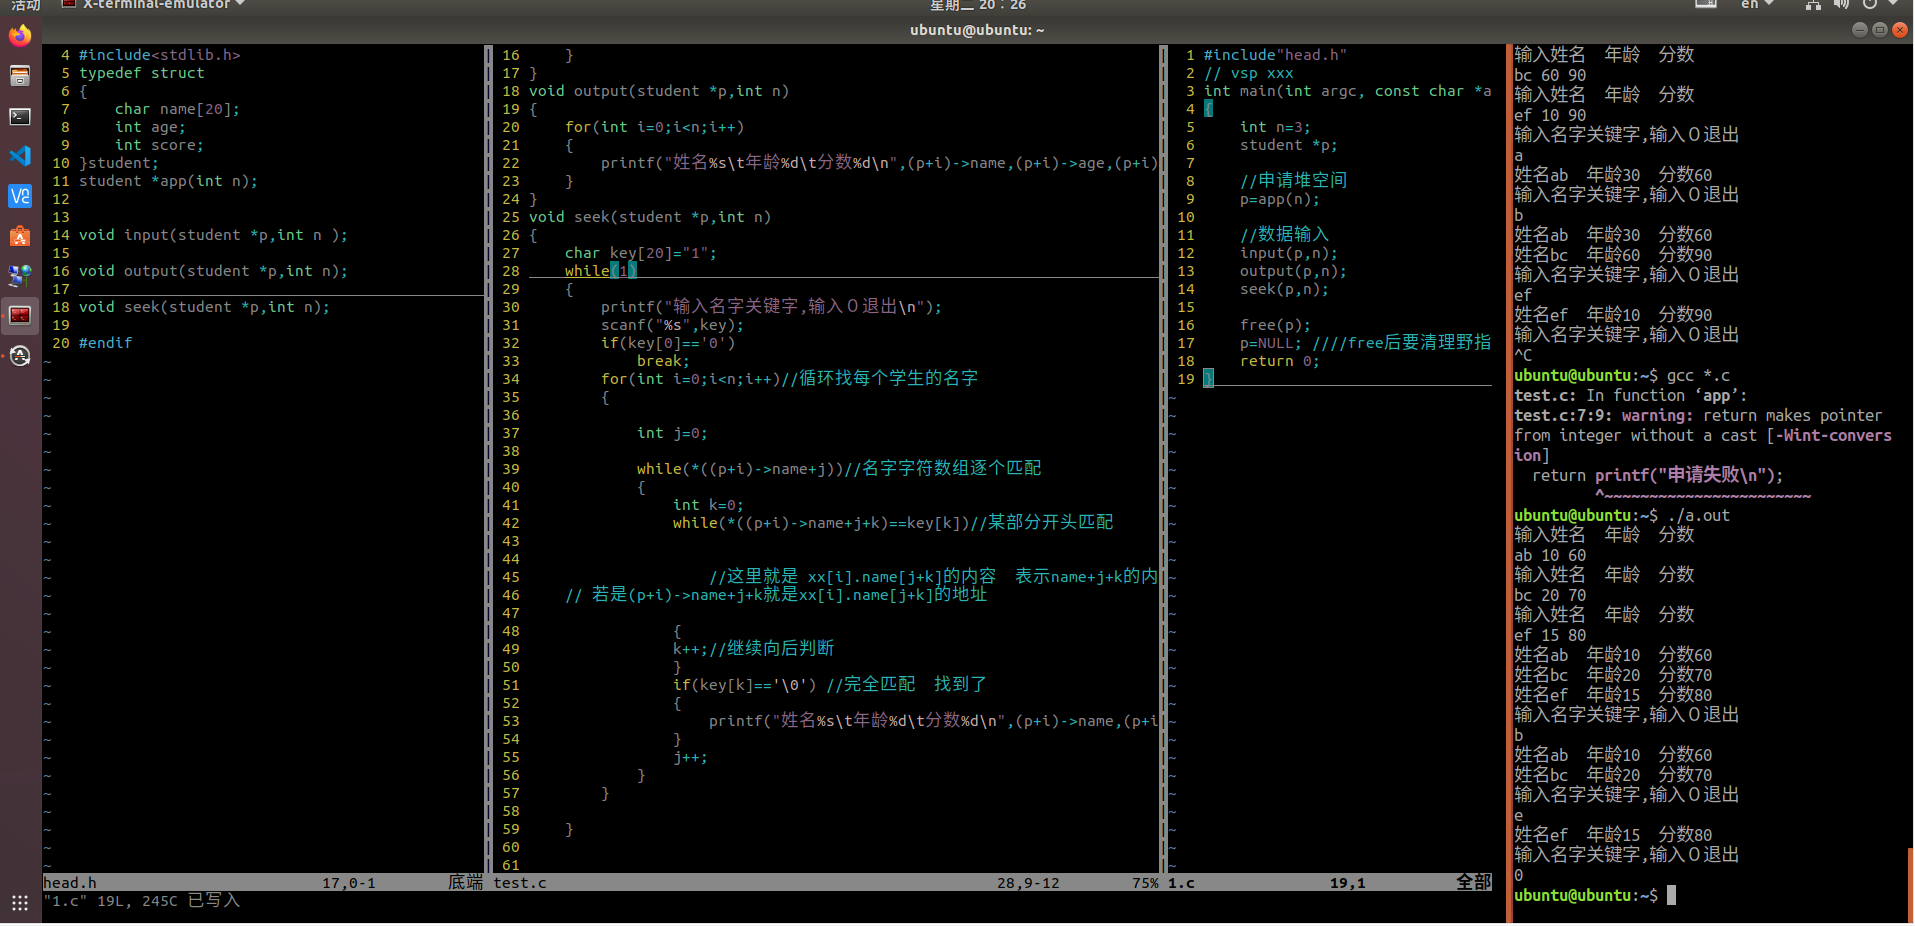The image size is (1915, 926).
Task: Click '[-Wint-convers' warning flag text
Action: tap(1829, 435)
